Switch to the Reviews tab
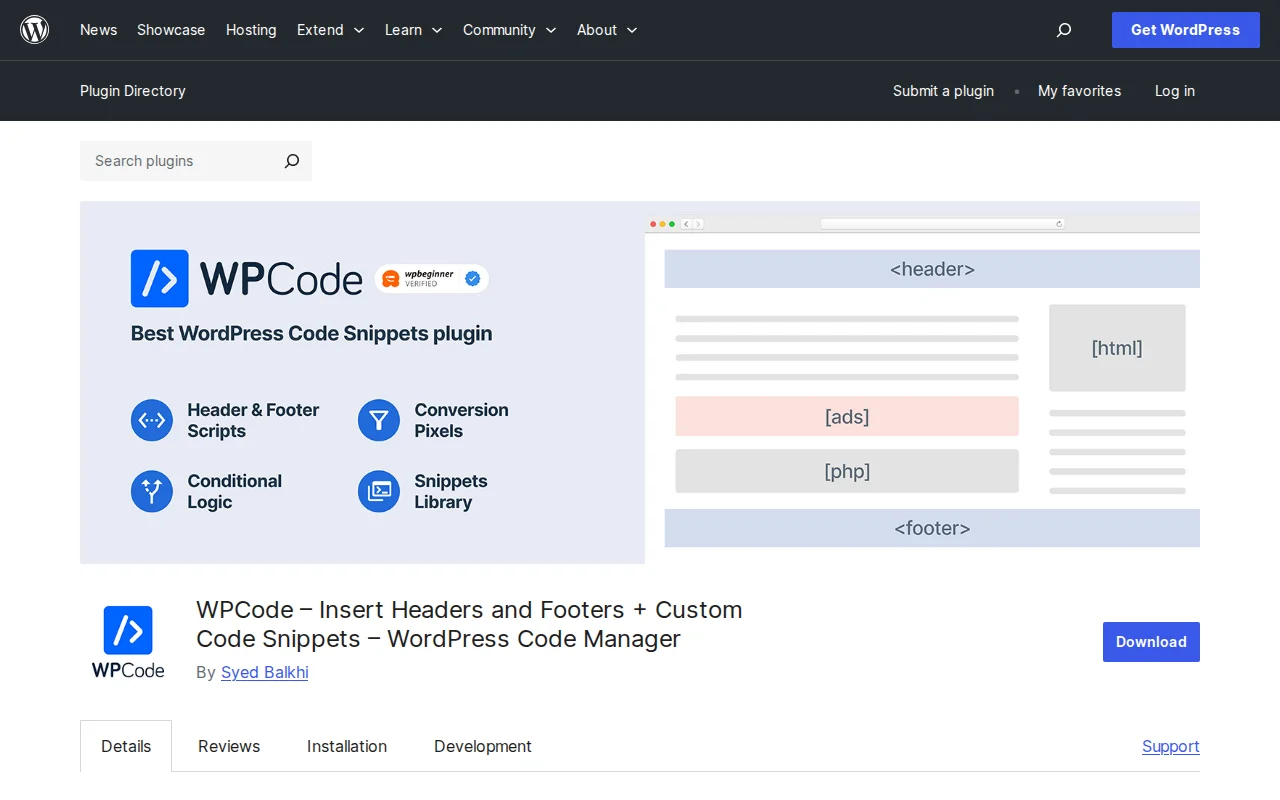Viewport: 1280px width, 800px height. pos(228,746)
